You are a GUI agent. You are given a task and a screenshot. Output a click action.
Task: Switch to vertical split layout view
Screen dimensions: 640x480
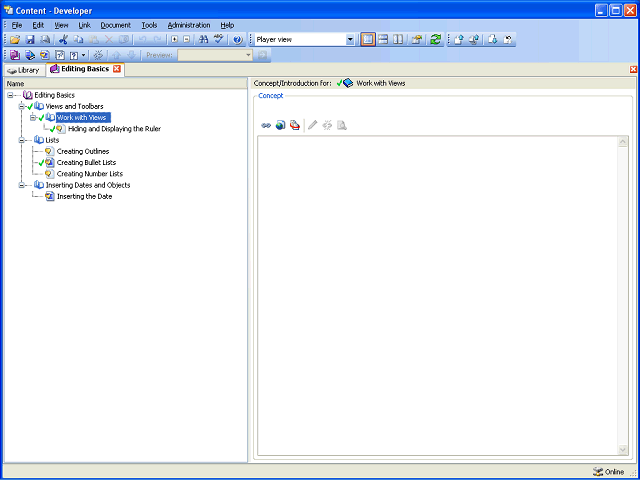point(398,40)
